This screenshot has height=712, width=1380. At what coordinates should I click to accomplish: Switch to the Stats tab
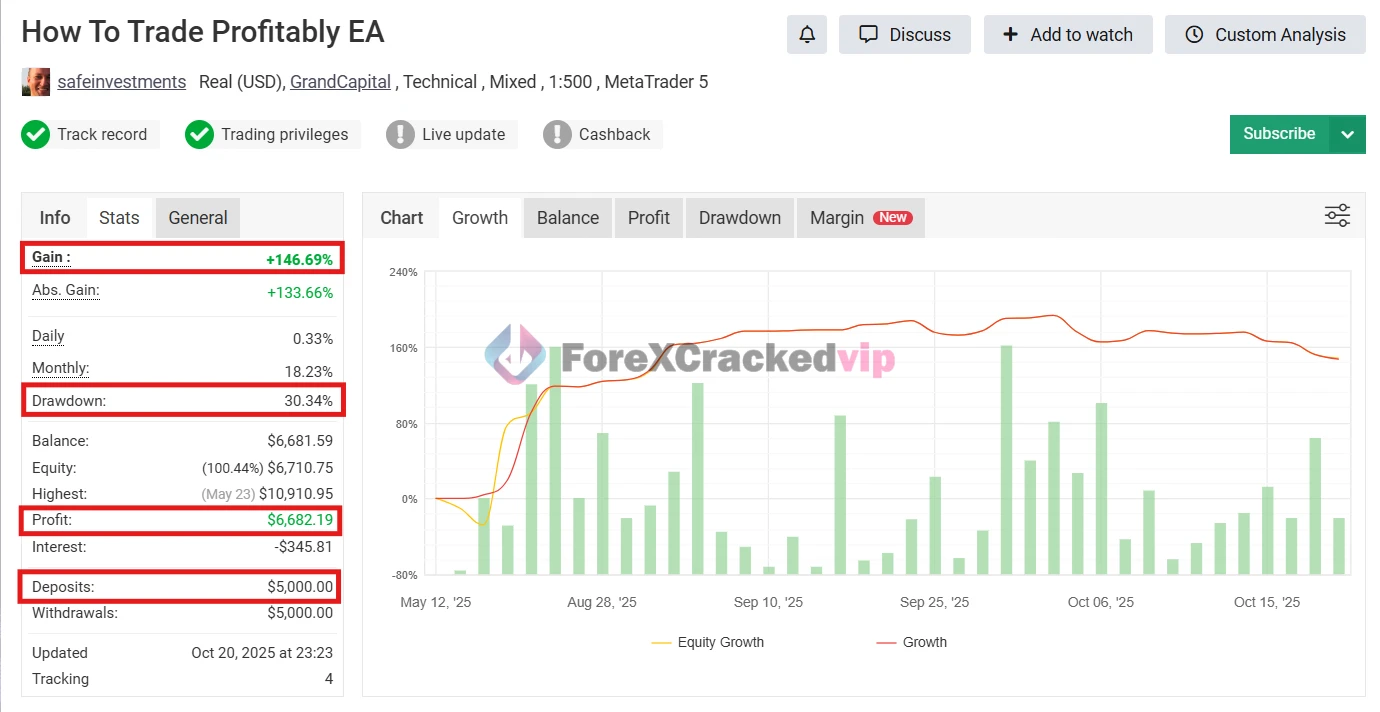click(119, 218)
